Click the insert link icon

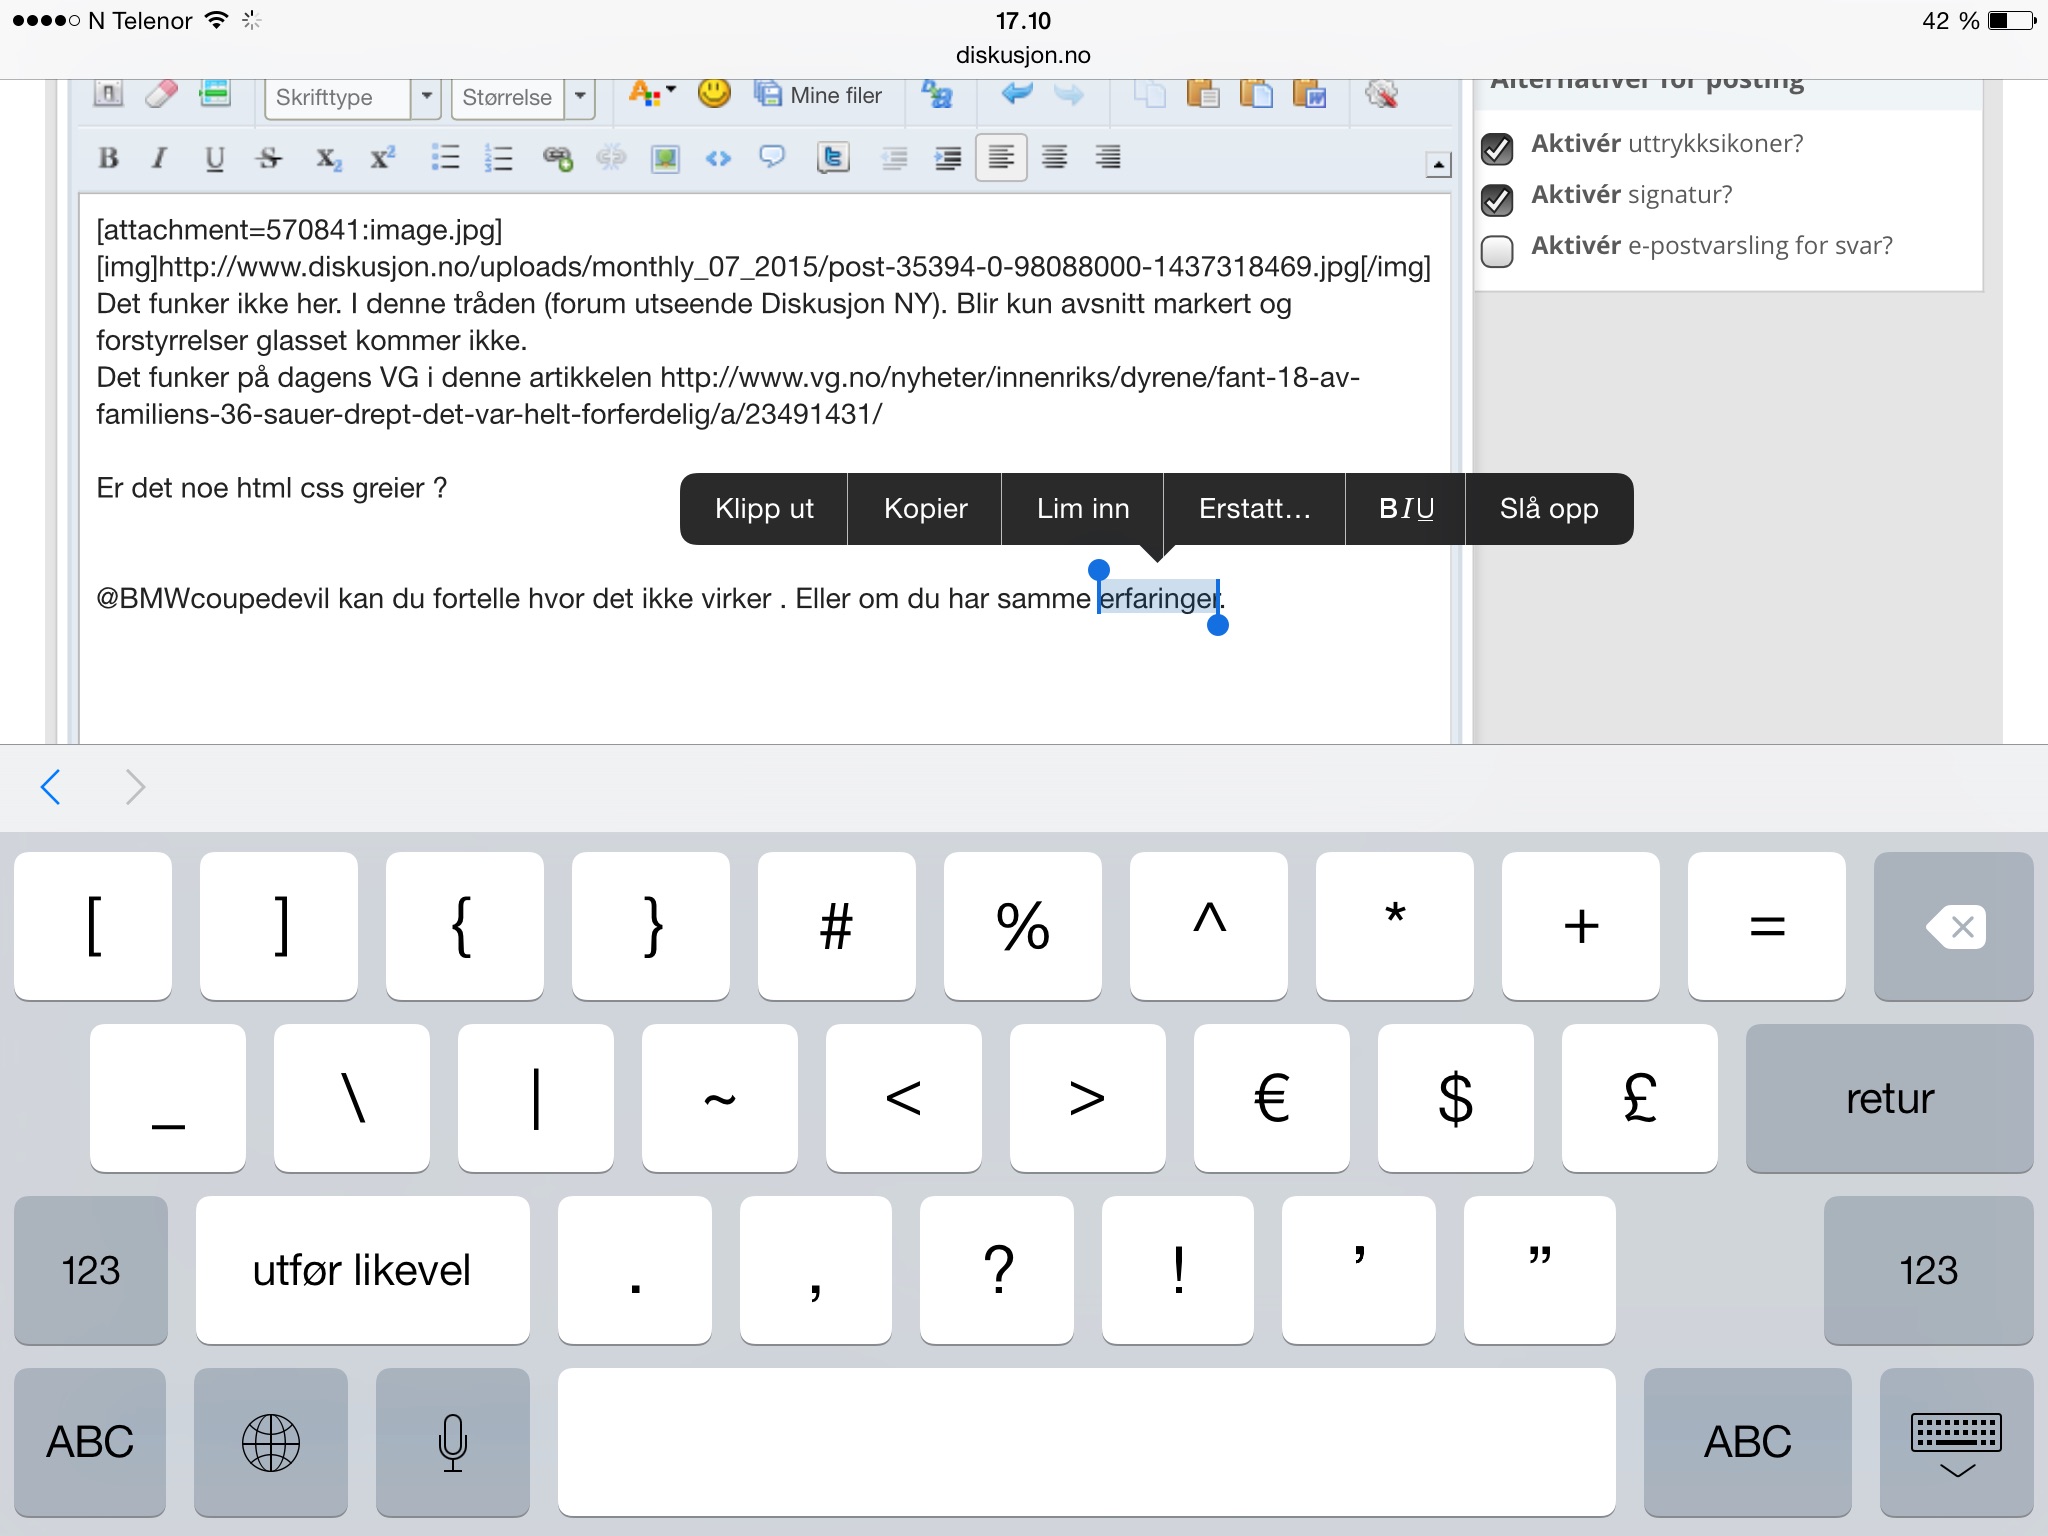pos(557,158)
